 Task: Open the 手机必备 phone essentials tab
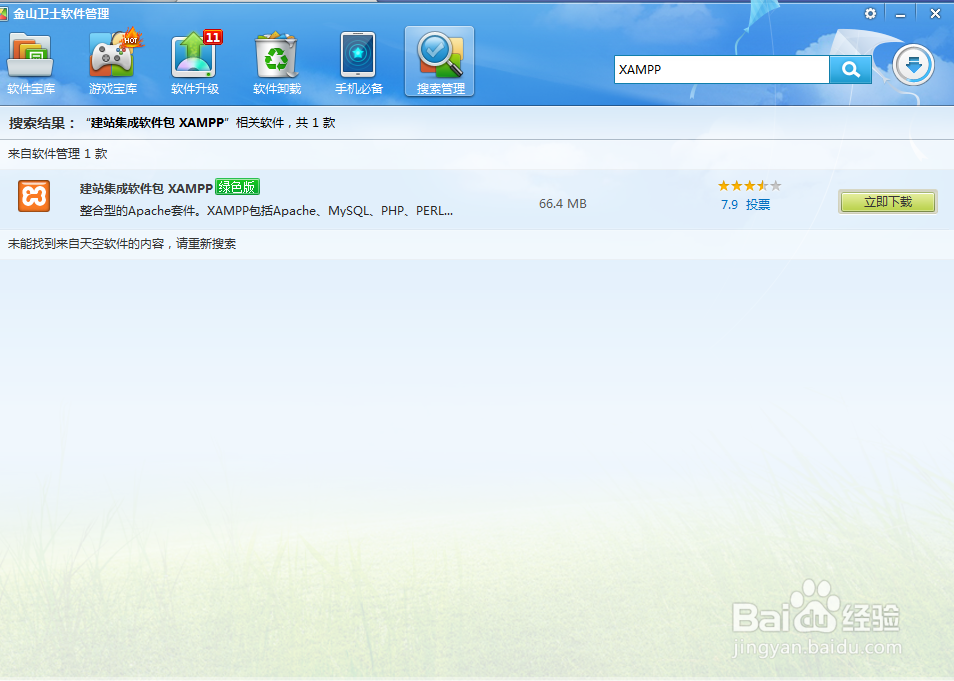click(359, 63)
